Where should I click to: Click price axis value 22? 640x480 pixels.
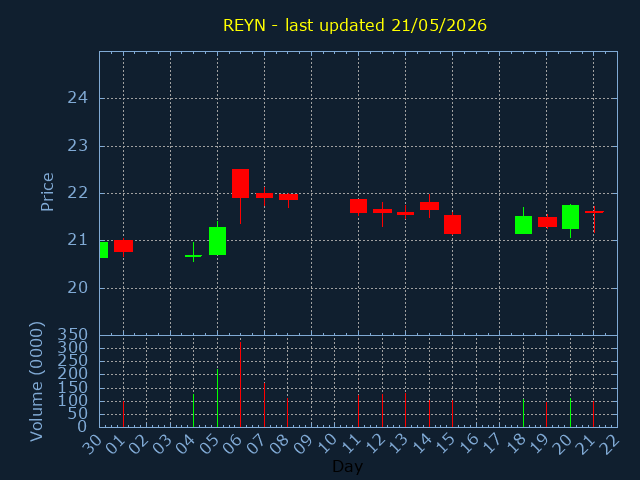[x=78, y=193]
